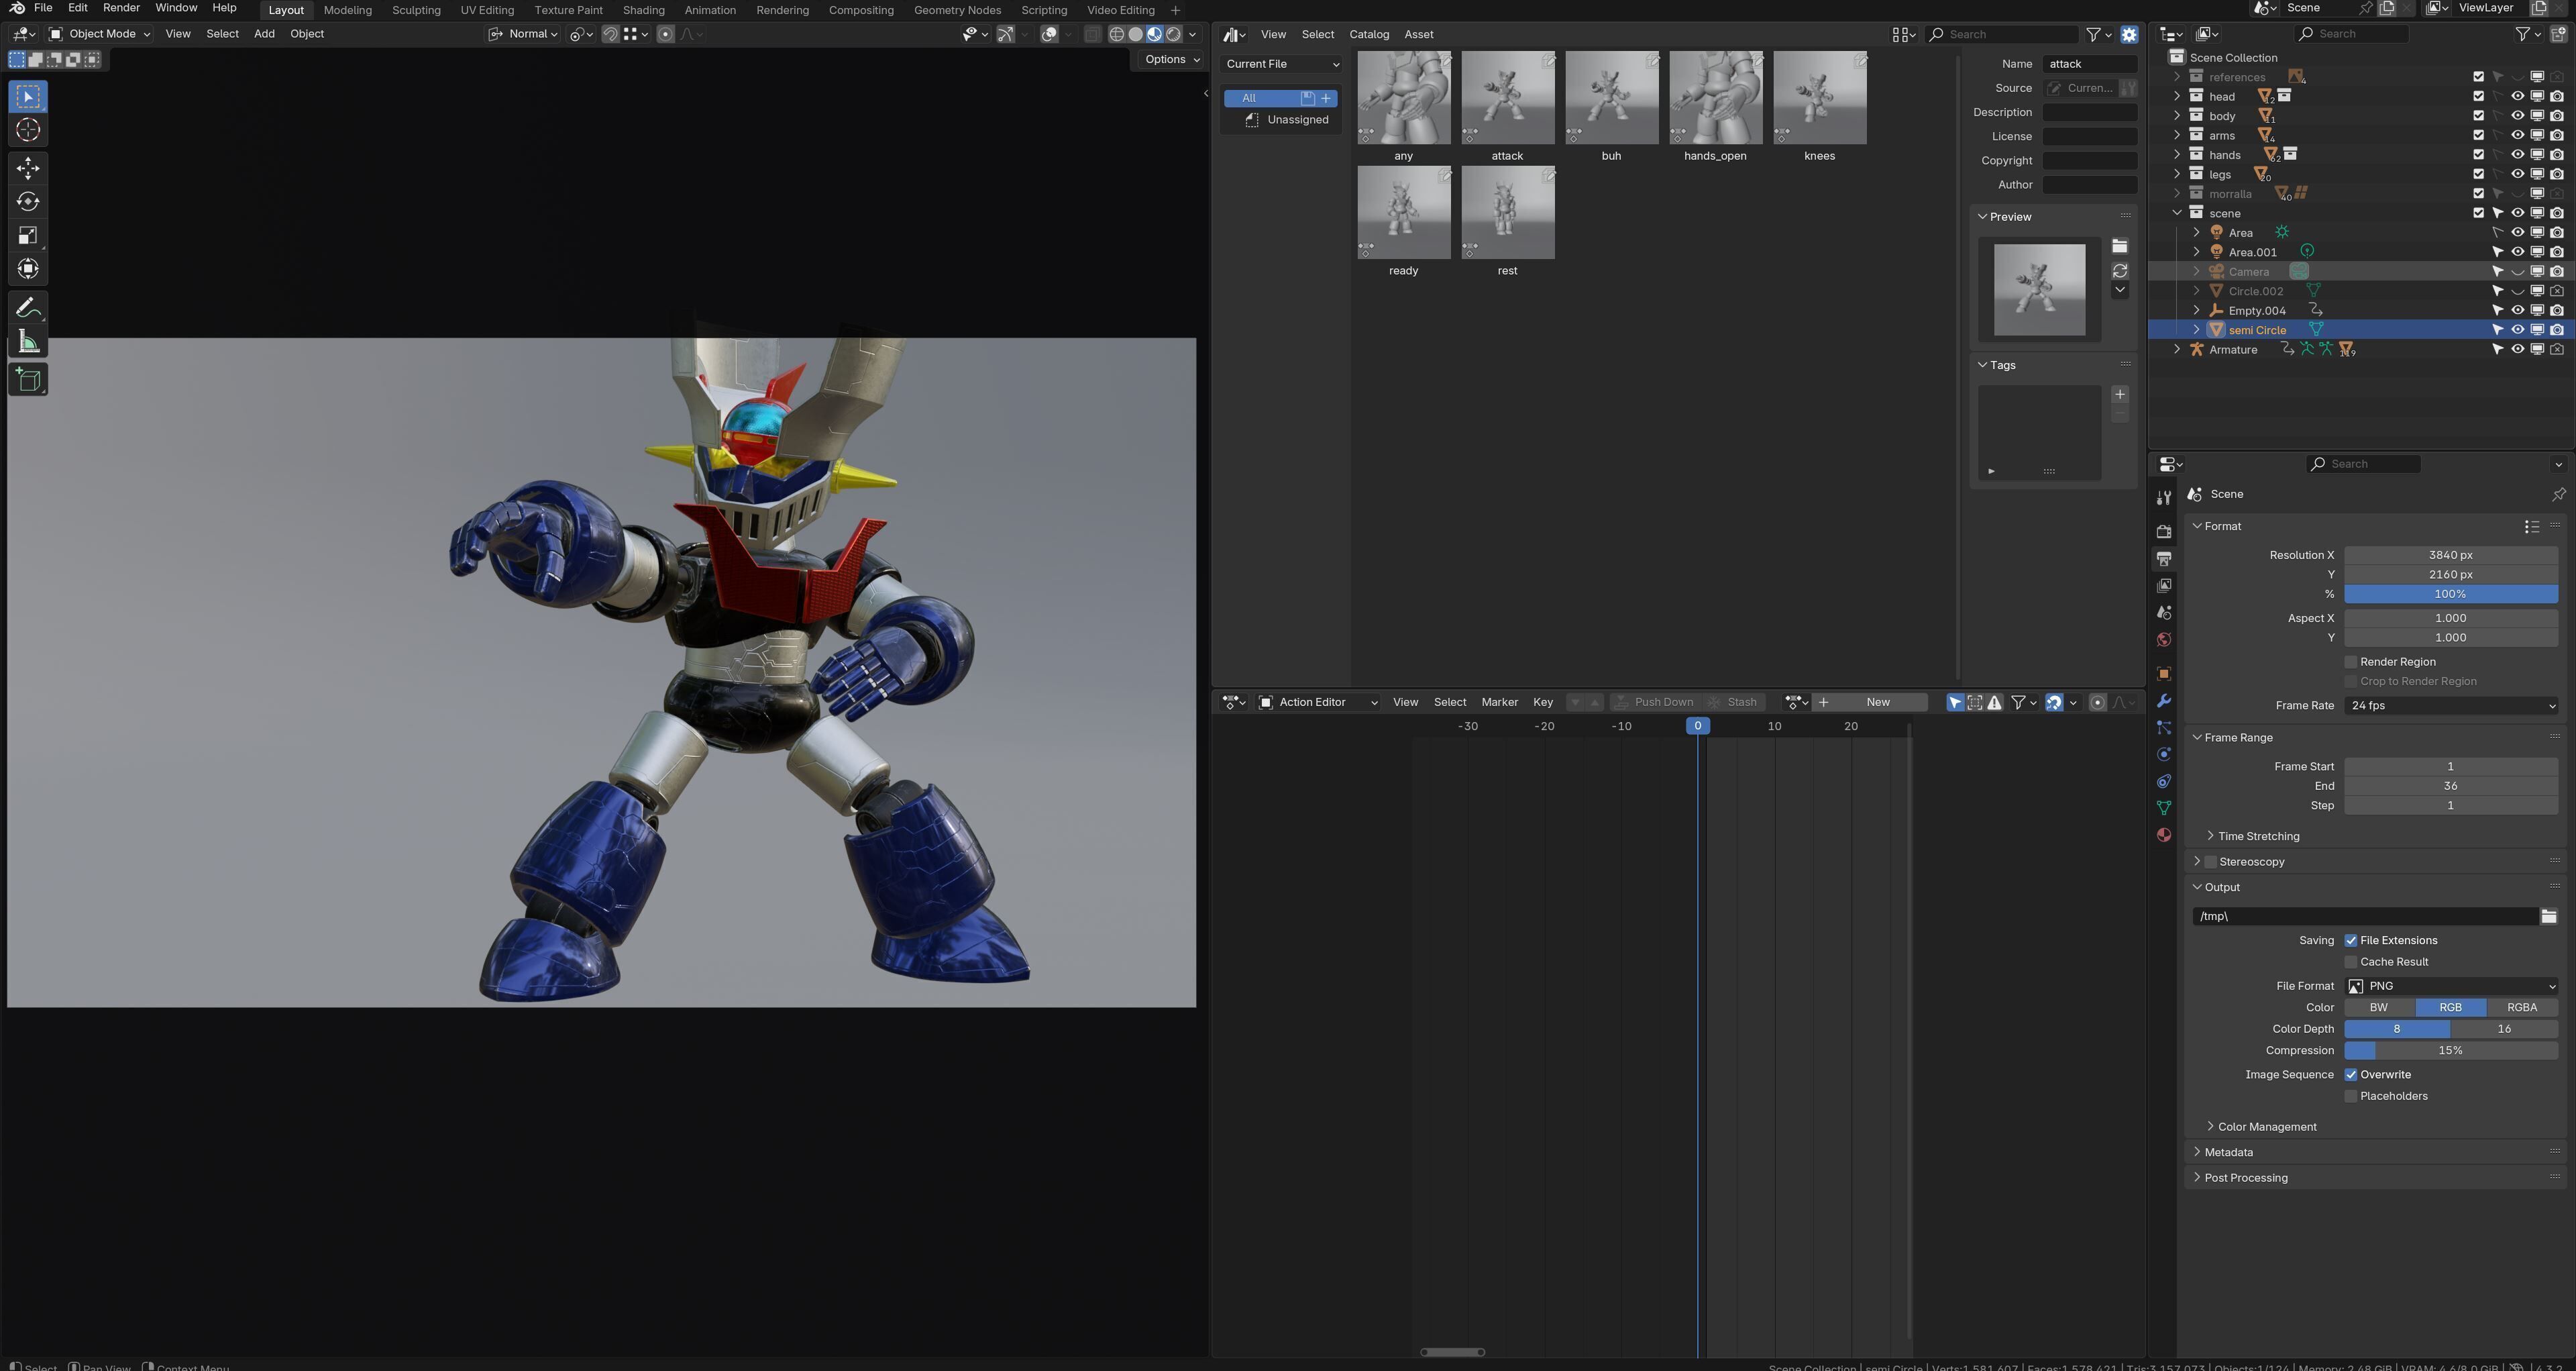2576x1371 pixels.
Task: Enable Stereoscopy checkbox
Action: point(2211,862)
